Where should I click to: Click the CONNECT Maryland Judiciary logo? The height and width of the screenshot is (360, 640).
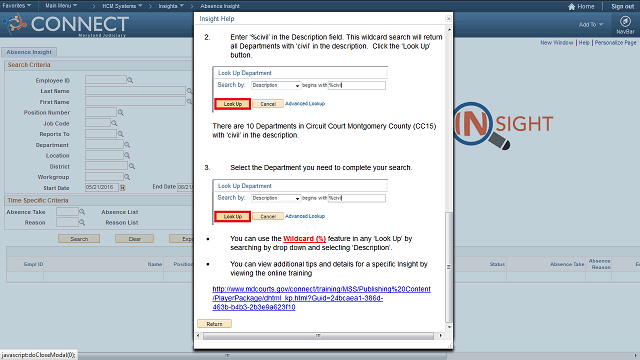point(67,25)
